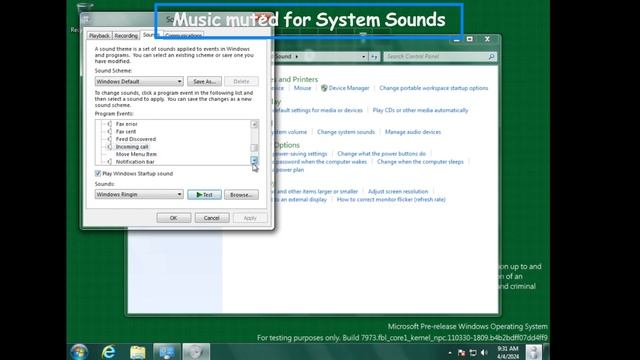The width and height of the screenshot is (640, 360).
Task: Select Incoming call event
Action: click(x=132, y=147)
